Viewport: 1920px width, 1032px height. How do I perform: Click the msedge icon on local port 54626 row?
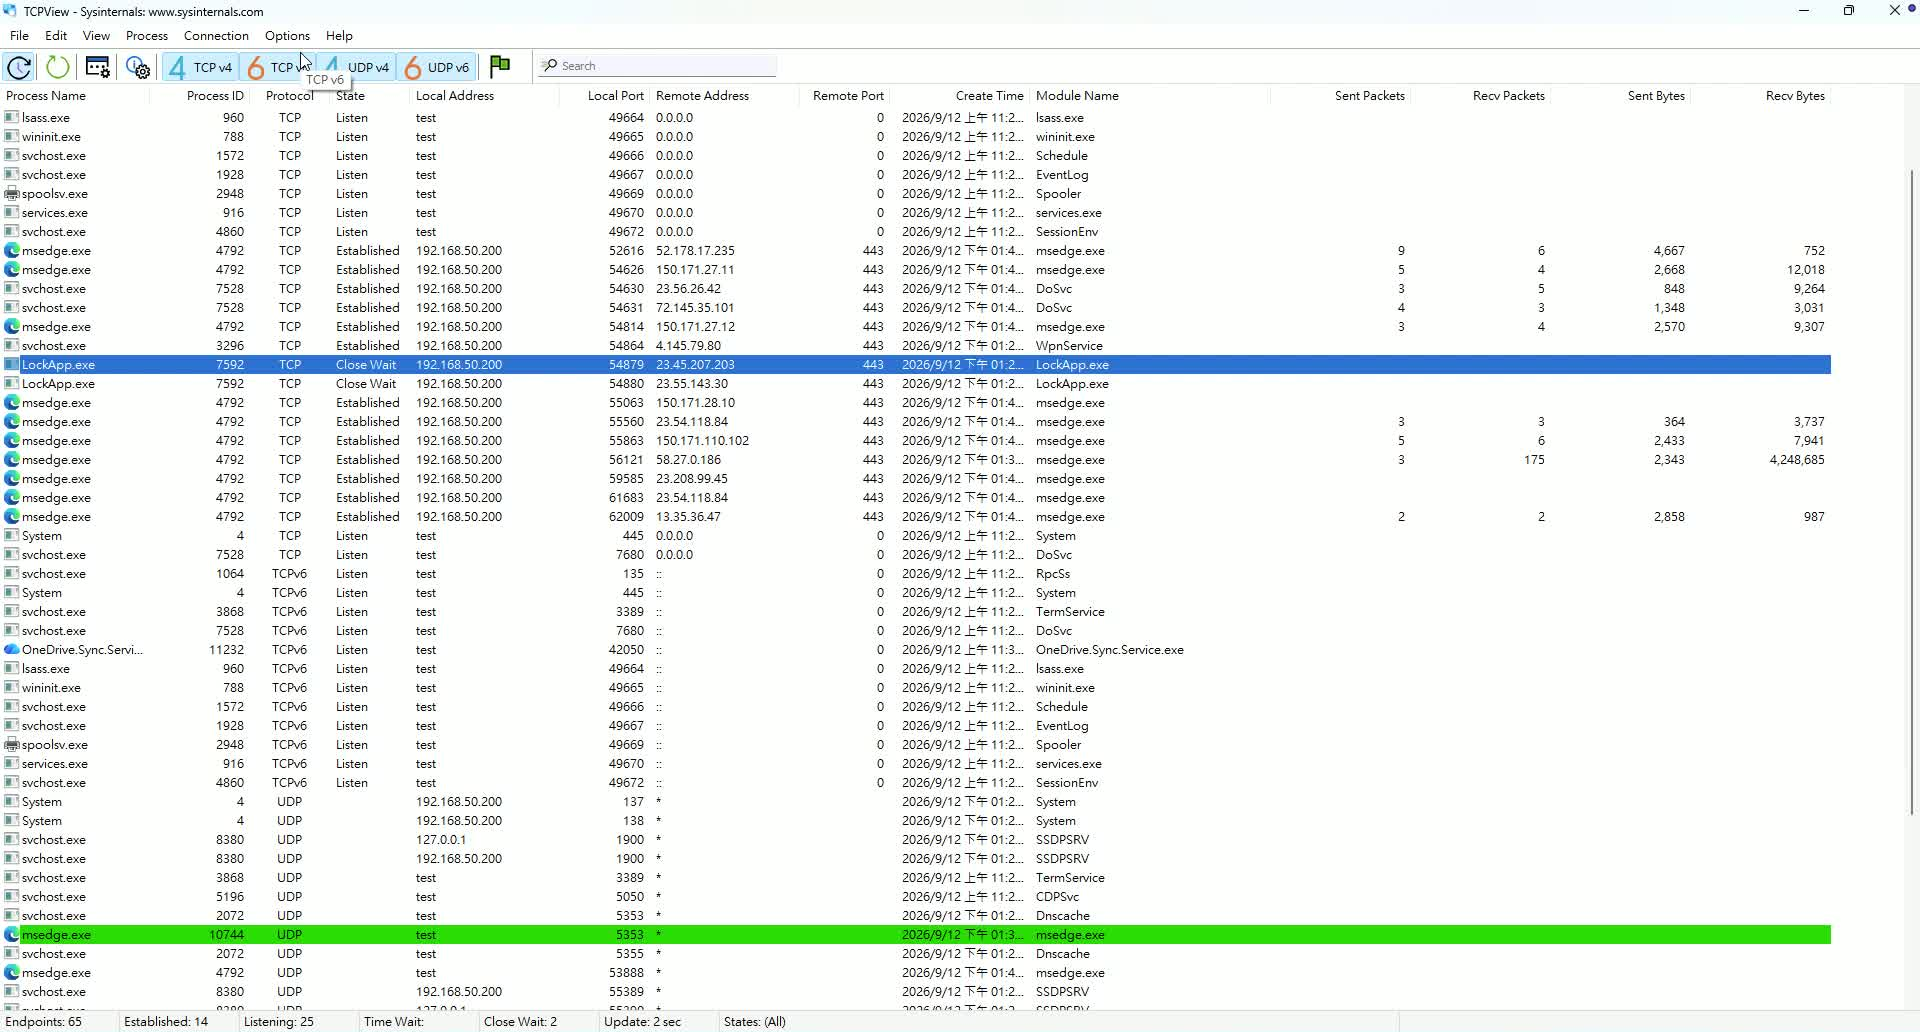(12, 270)
